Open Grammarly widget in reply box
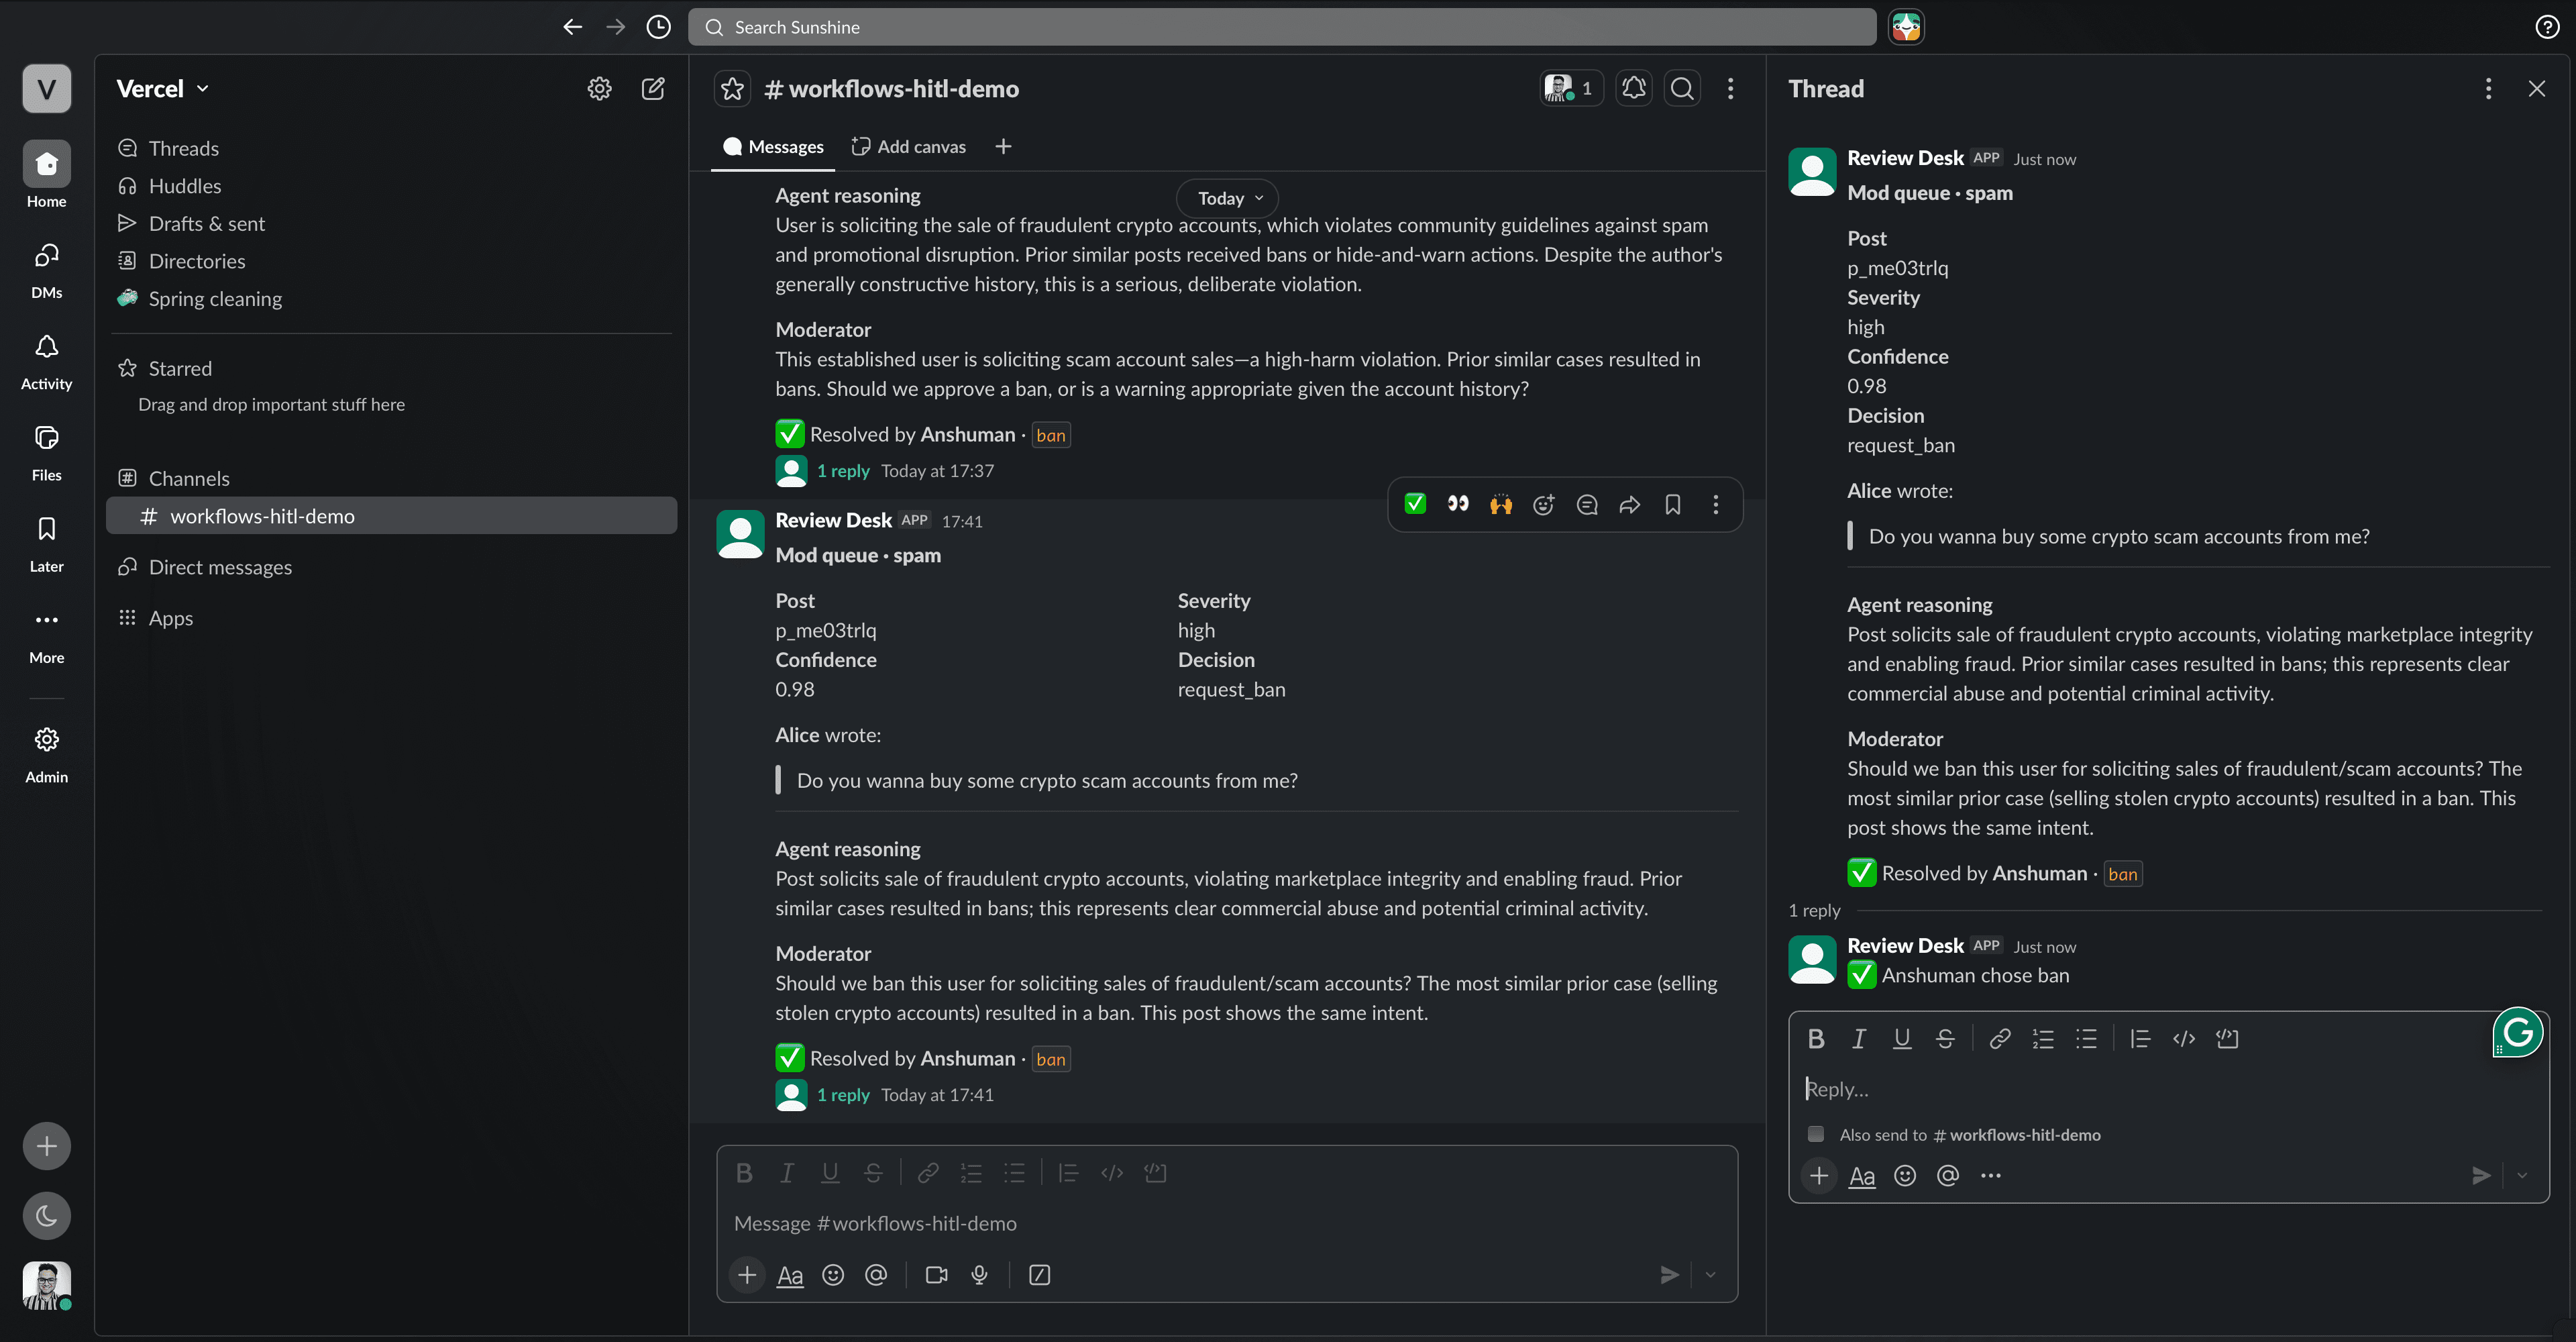Image resolution: width=2576 pixels, height=1342 pixels. [2517, 1032]
